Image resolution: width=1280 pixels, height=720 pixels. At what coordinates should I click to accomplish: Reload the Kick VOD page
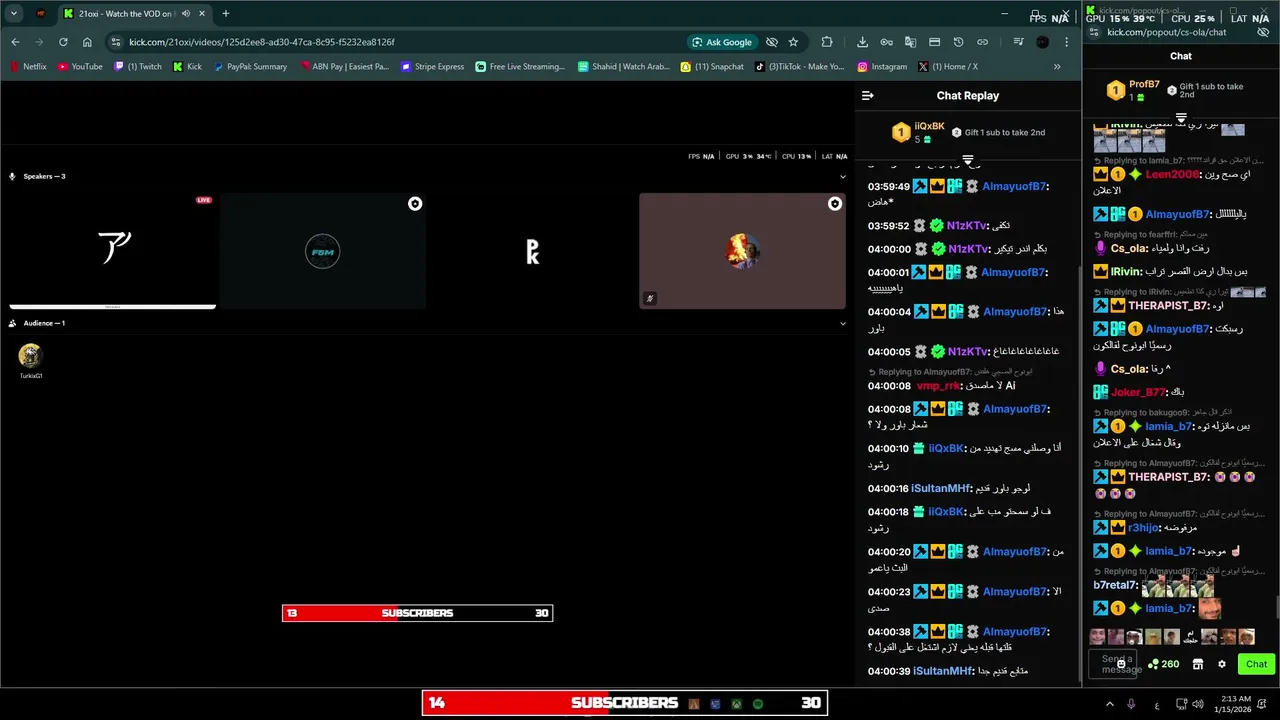point(63,42)
